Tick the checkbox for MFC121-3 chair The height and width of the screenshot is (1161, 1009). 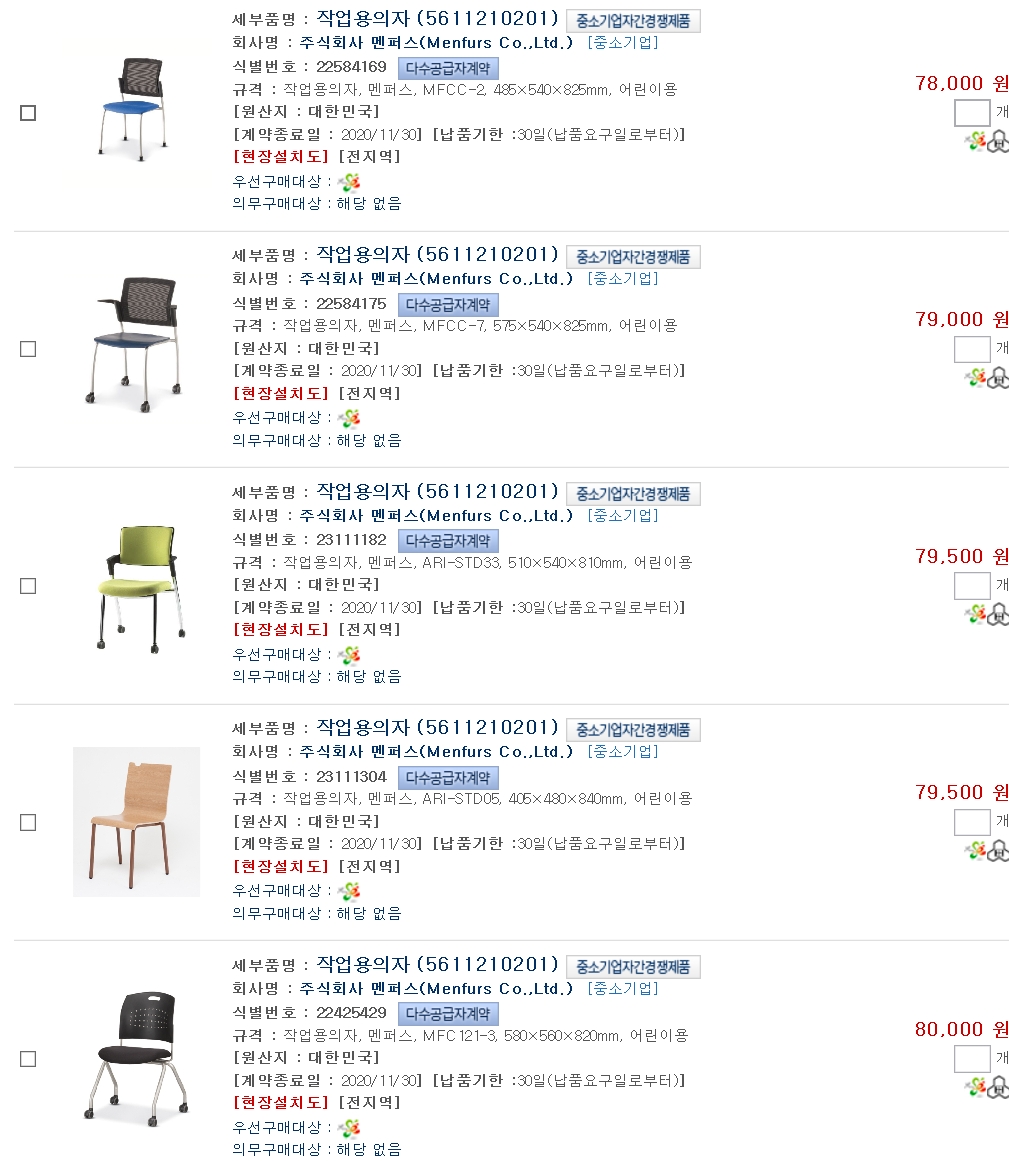28,1059
